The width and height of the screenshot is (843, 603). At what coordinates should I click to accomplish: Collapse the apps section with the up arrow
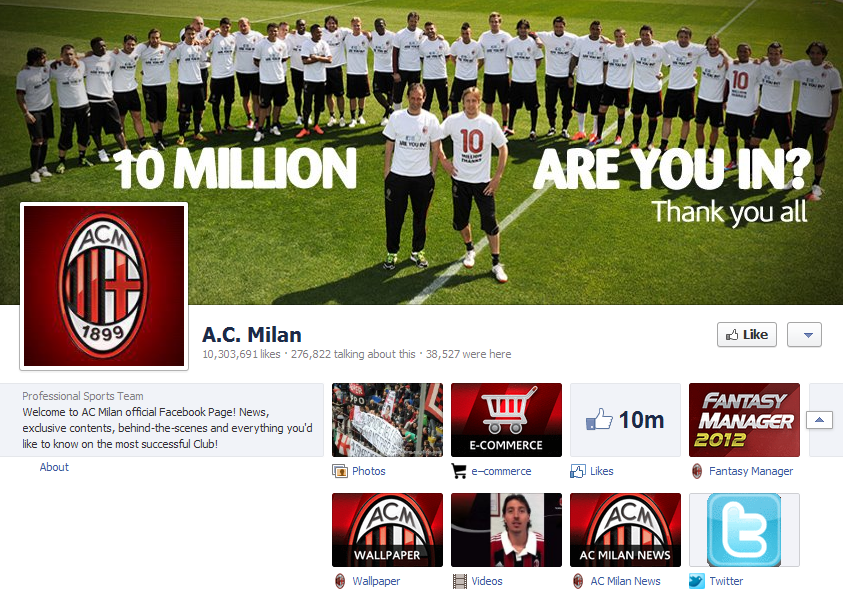point(819,420)
